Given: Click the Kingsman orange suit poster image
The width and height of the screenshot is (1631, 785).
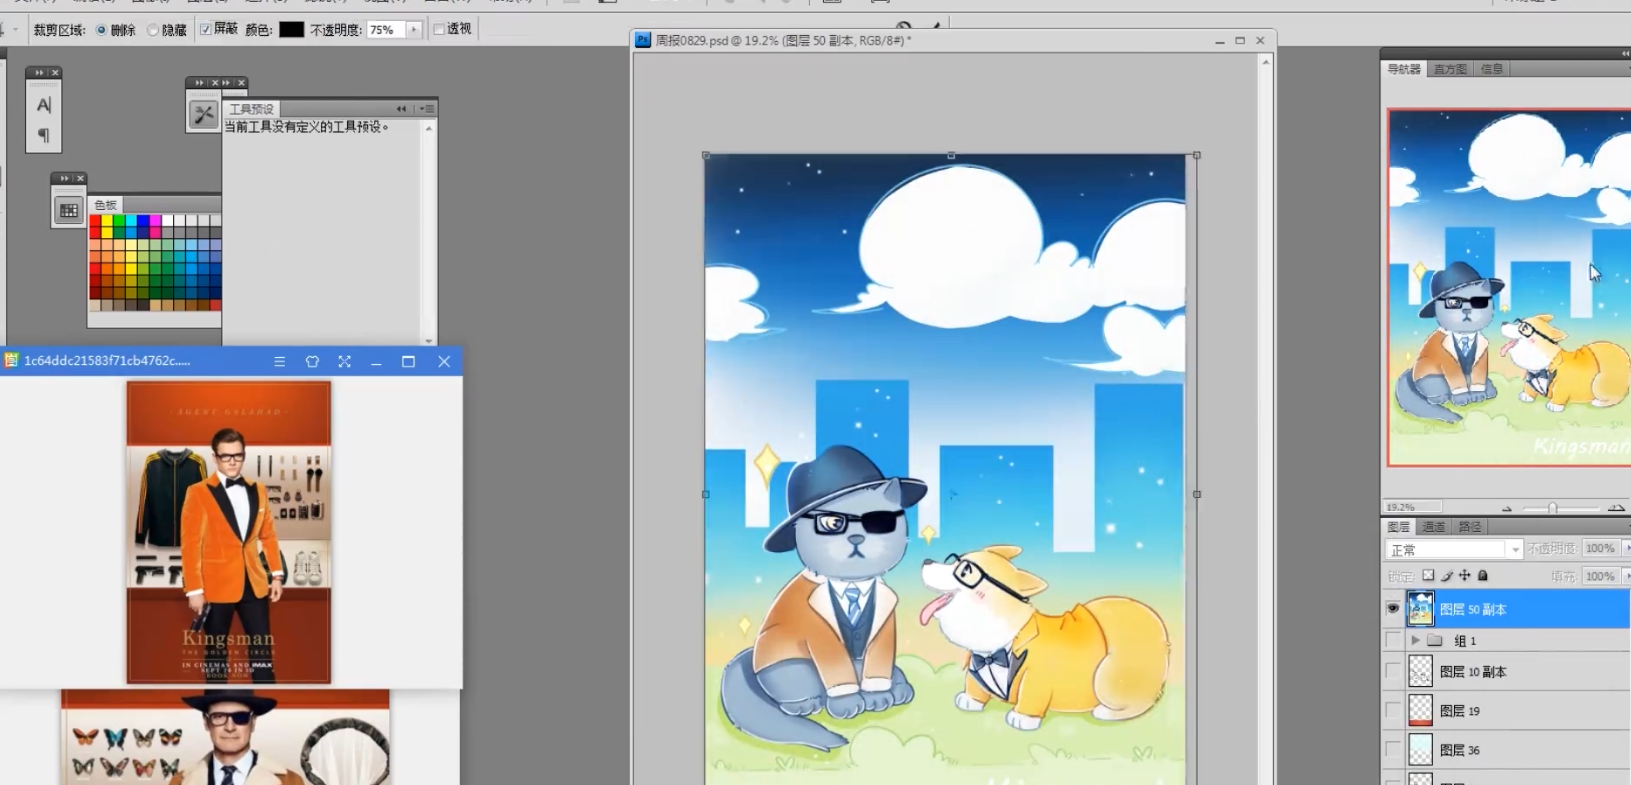Looking at the screenshot, I should coord(229,532).
